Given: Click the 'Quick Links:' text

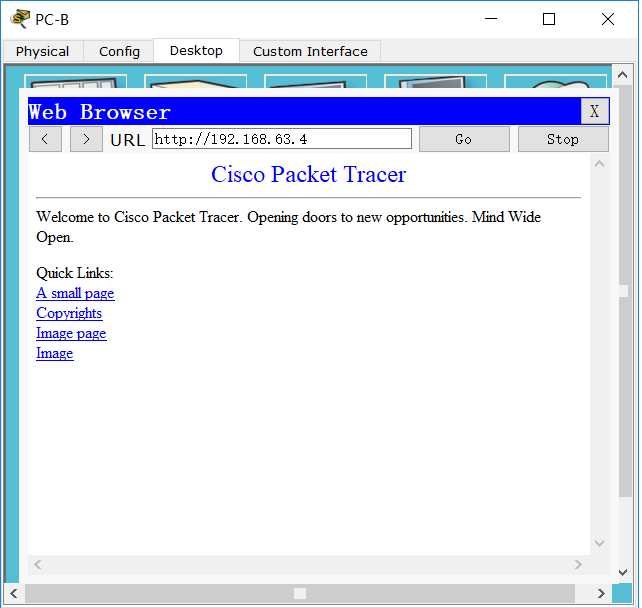Looking at the screenshot, I should (x=75, y=273).
